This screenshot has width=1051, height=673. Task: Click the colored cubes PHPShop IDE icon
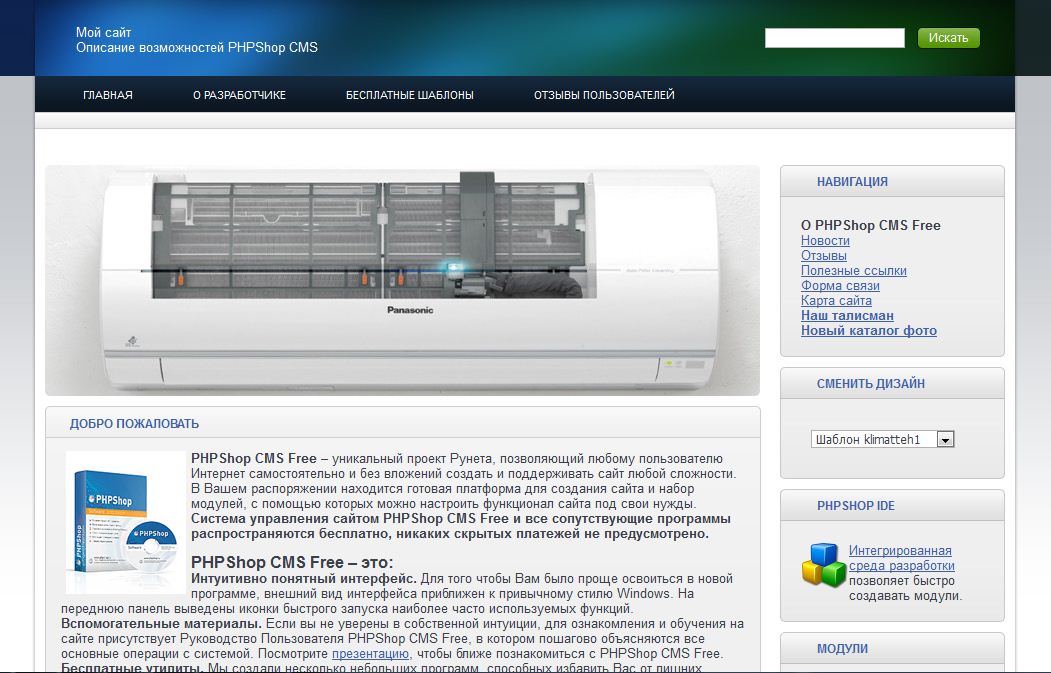click(824, 565)
